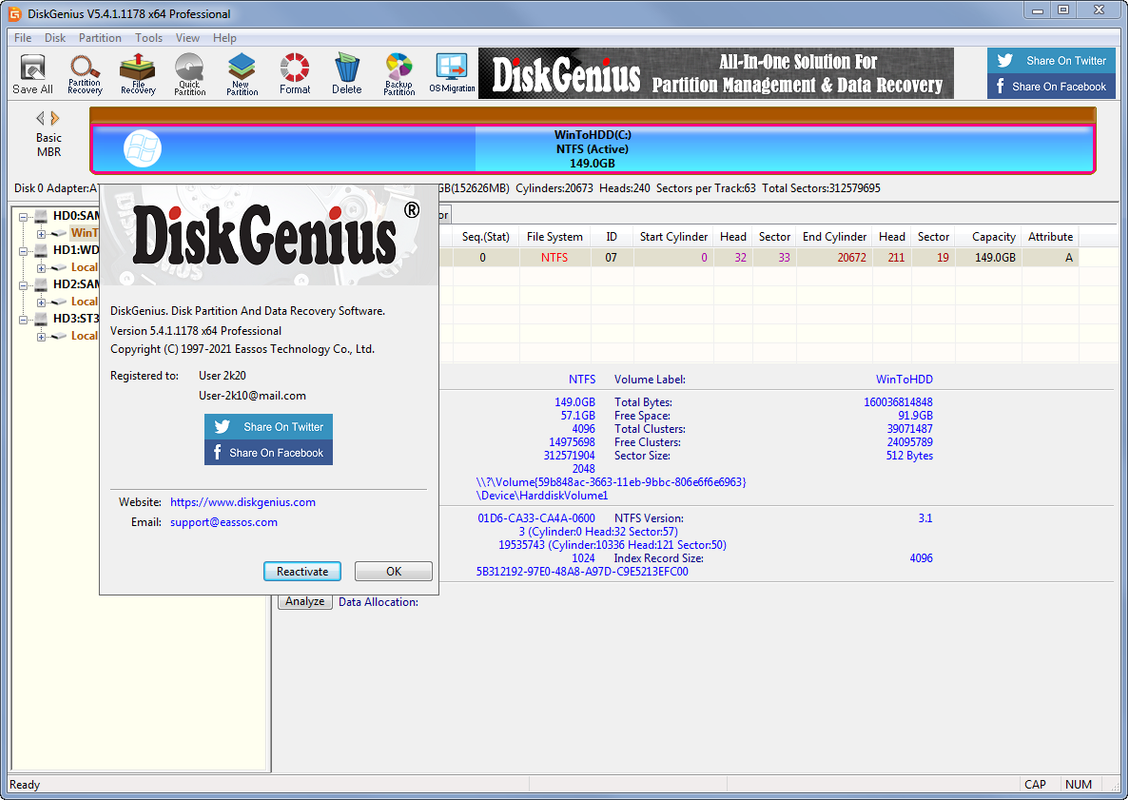Click the WinToHDD volume label value

pyautogui.click(x=904, y=379)
